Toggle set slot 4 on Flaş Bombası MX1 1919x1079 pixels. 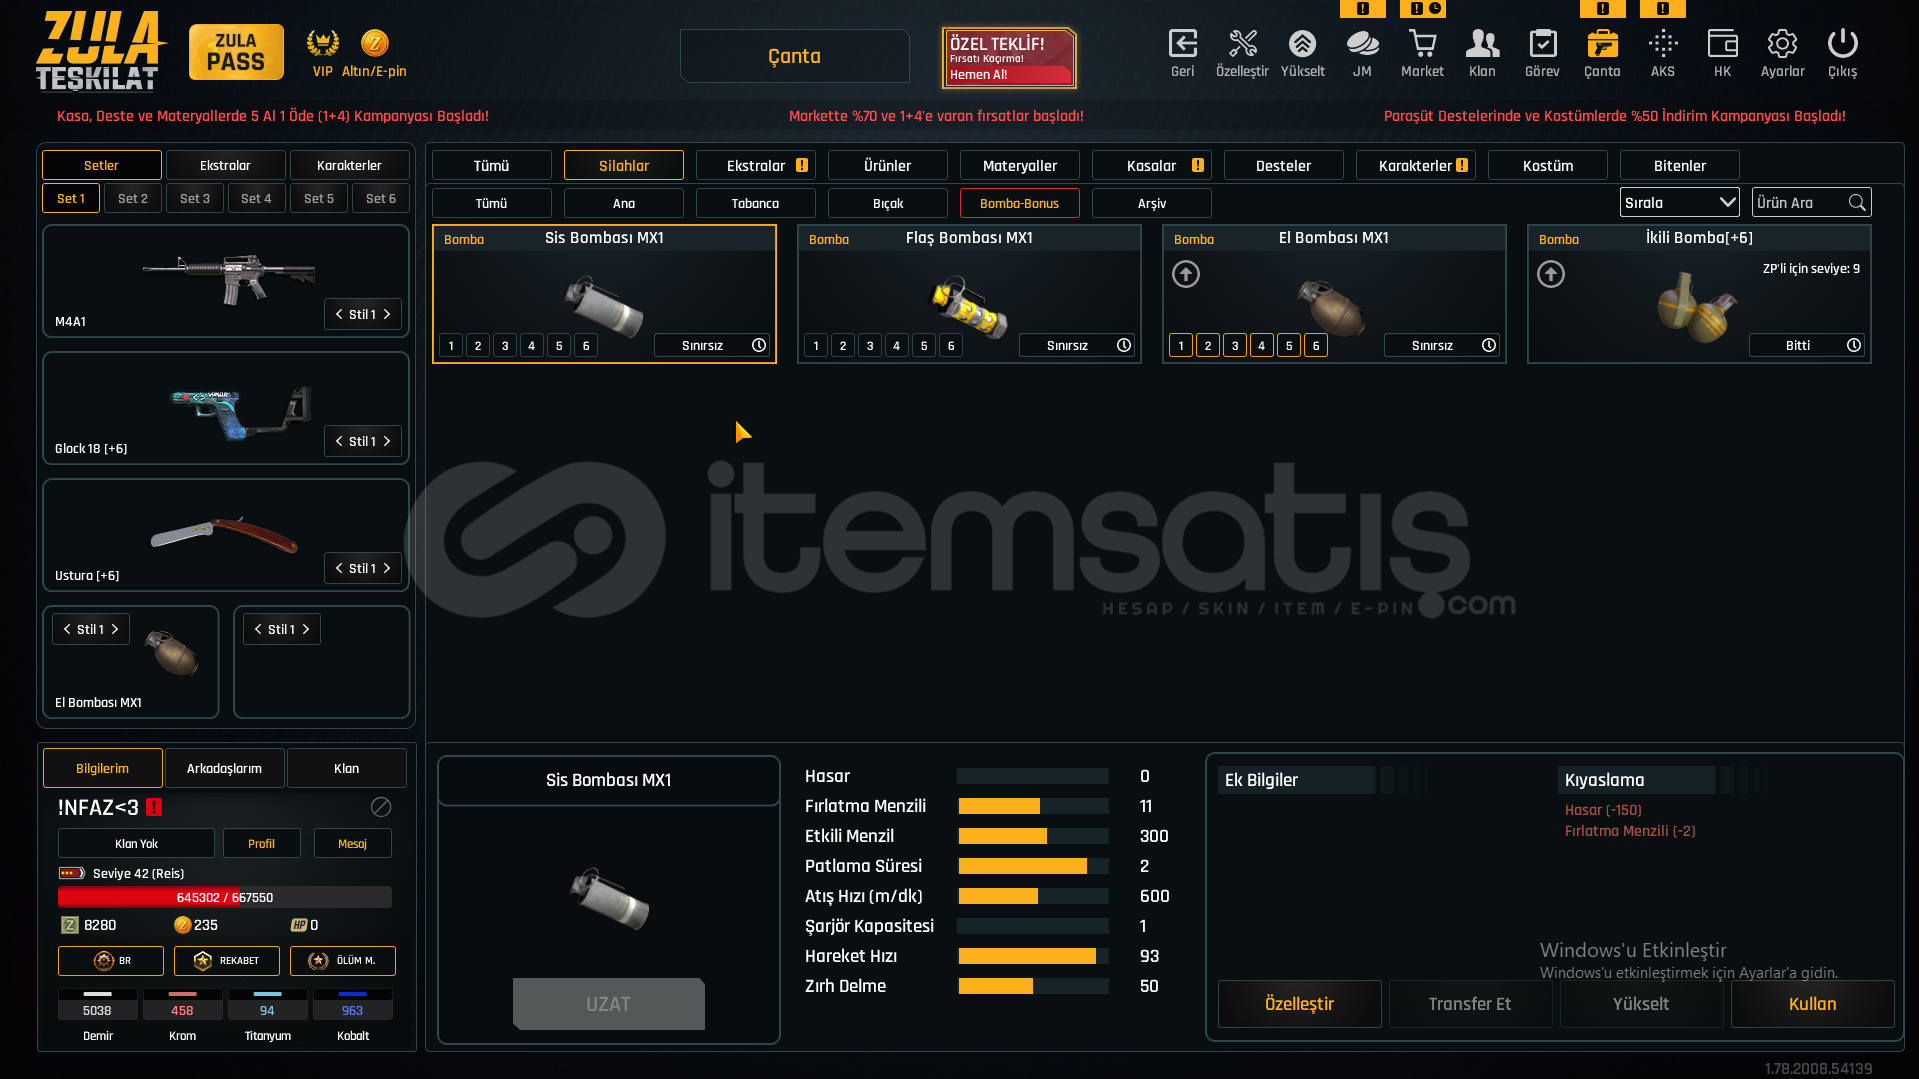click(897, 346)
